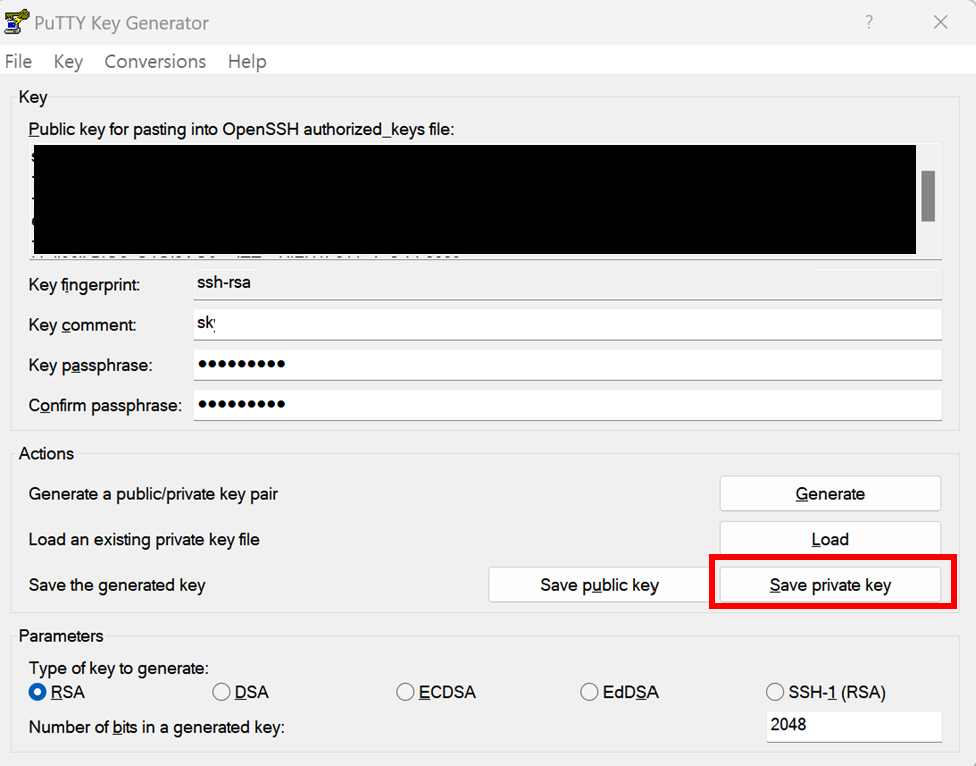Open the Key menu
Image resolution: width=976 pixels, height=766 pixels.
coord(68,62)
